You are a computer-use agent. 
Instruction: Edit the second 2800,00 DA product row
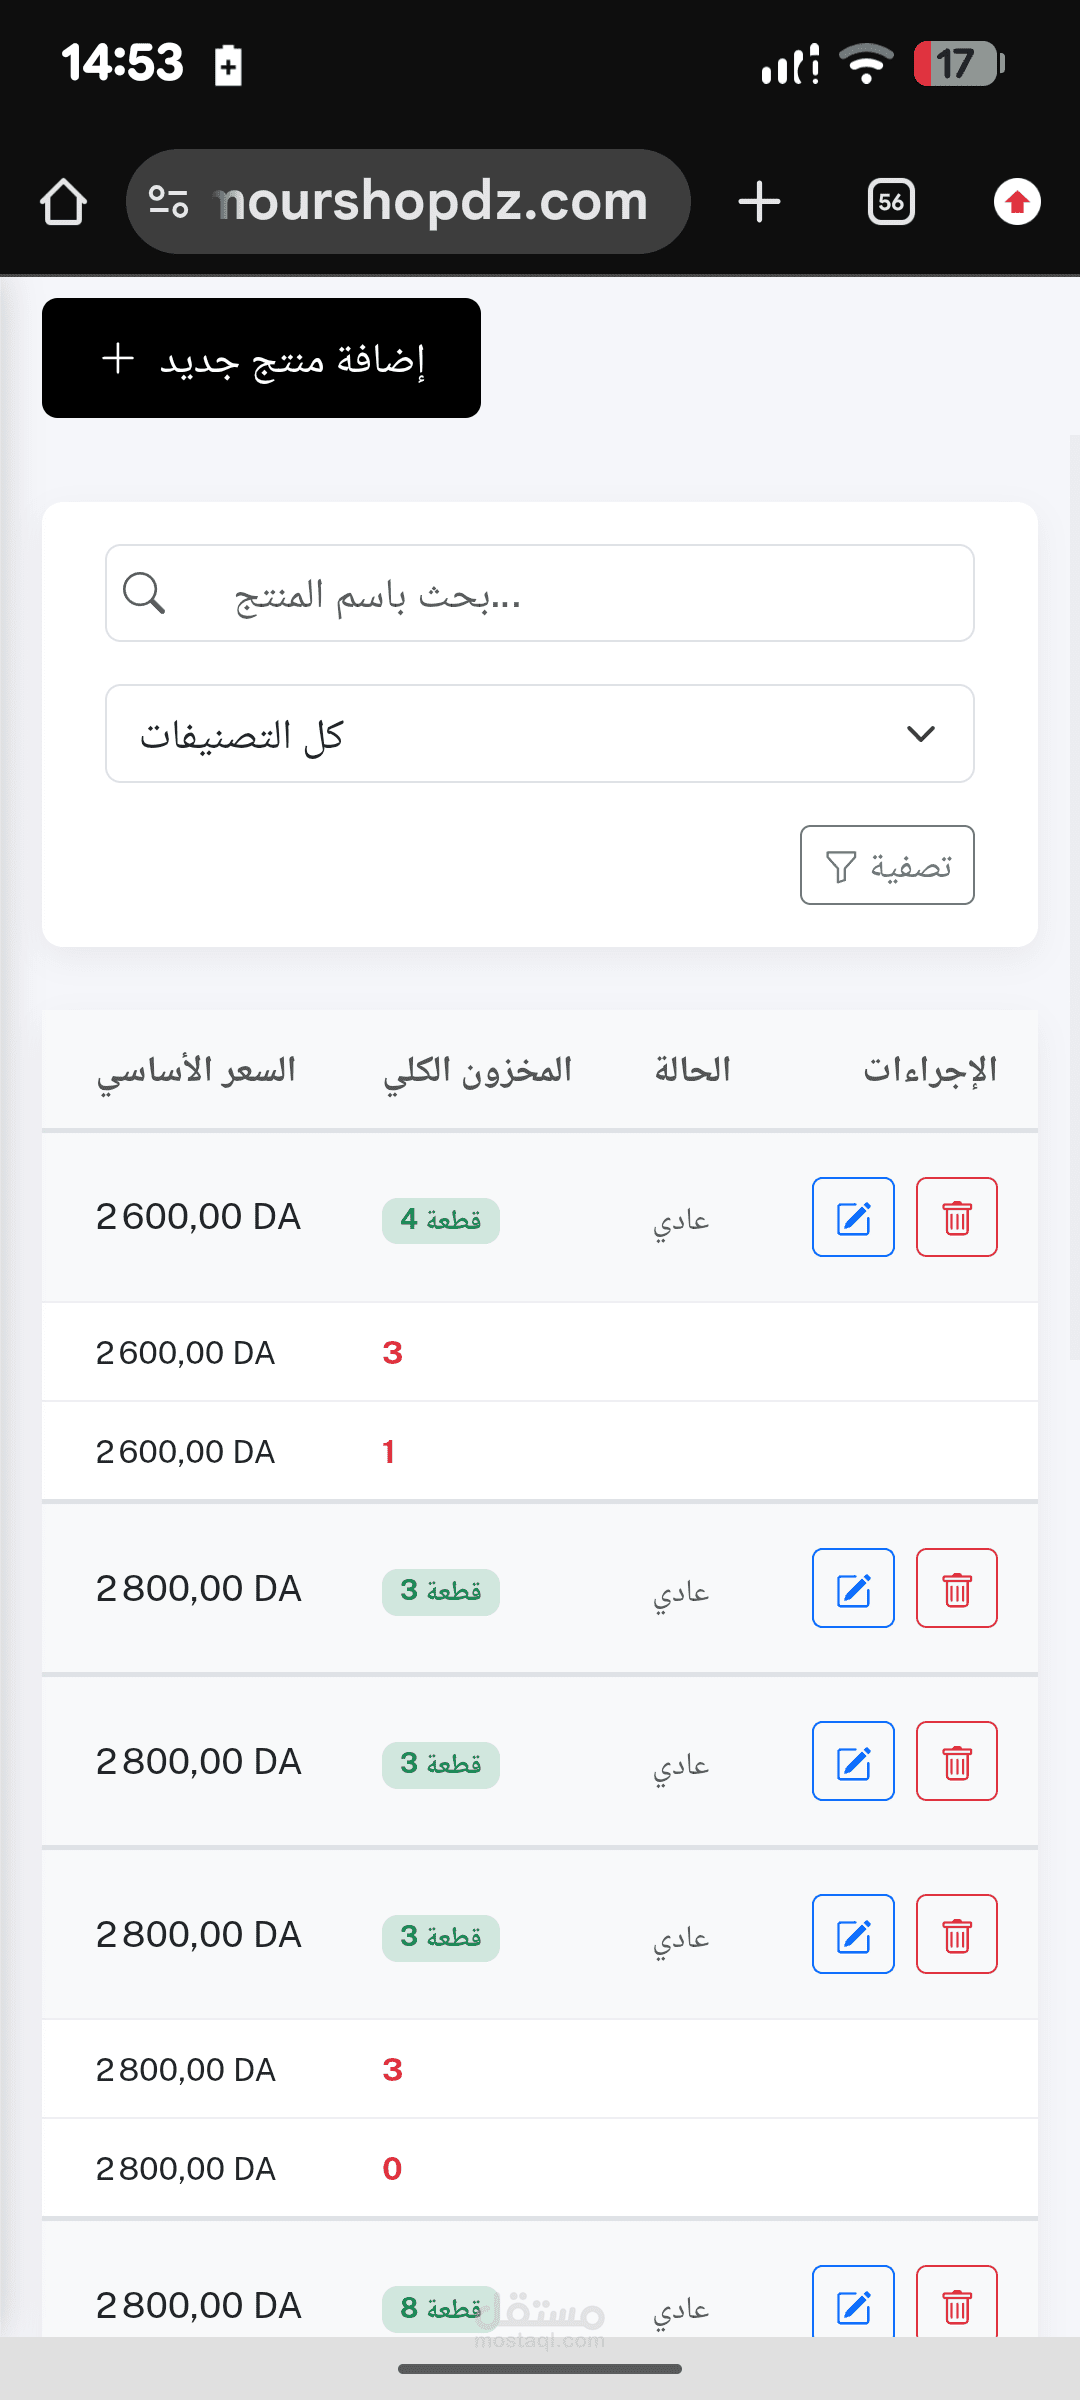(x=853, y=1761)
